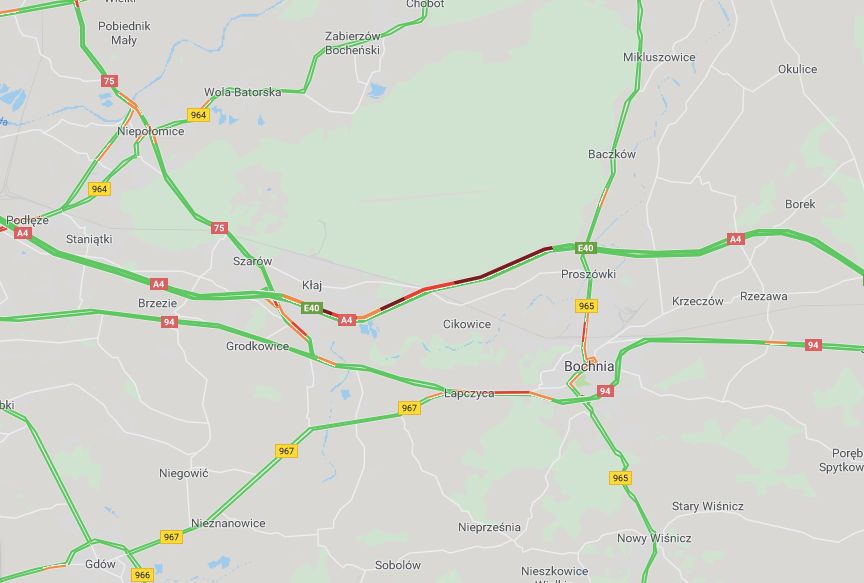The image size is (864, 583).
Task: Select the Rzezawa place label
Action: [x=763, y=296]
